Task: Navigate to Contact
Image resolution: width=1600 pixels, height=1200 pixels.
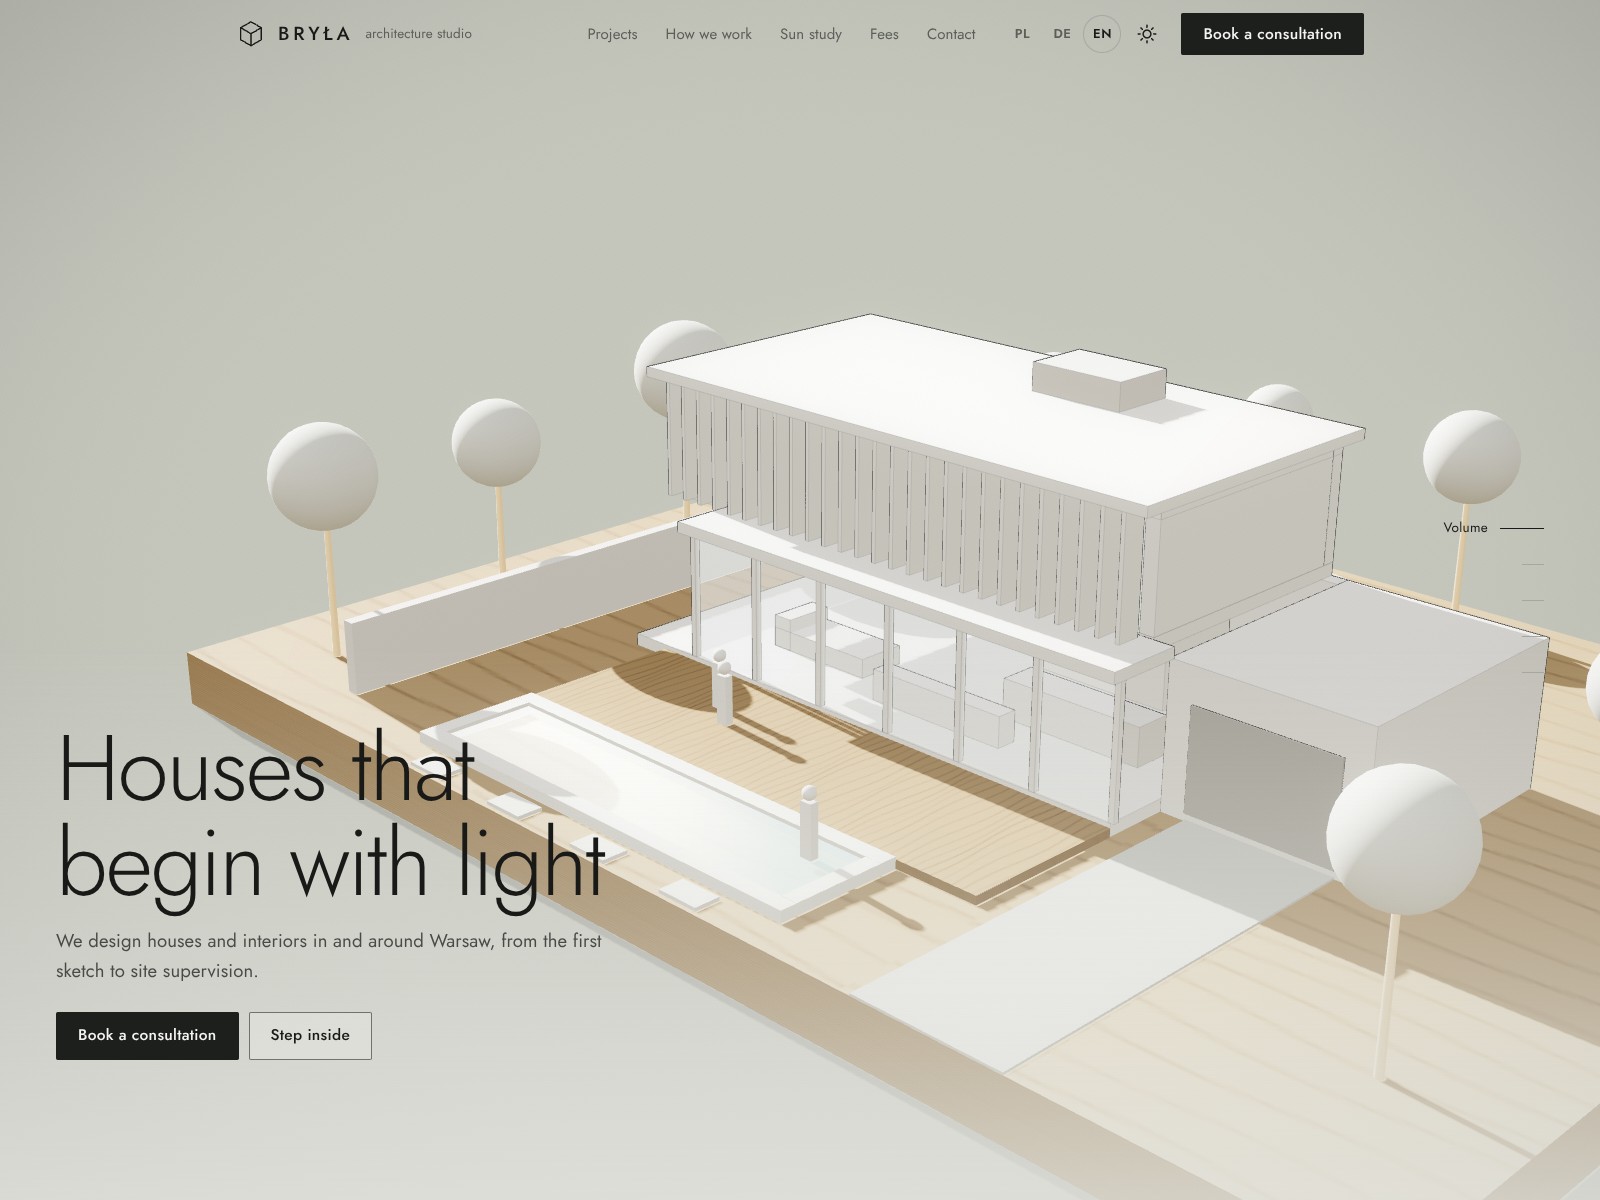Action: tap(951, 34)
